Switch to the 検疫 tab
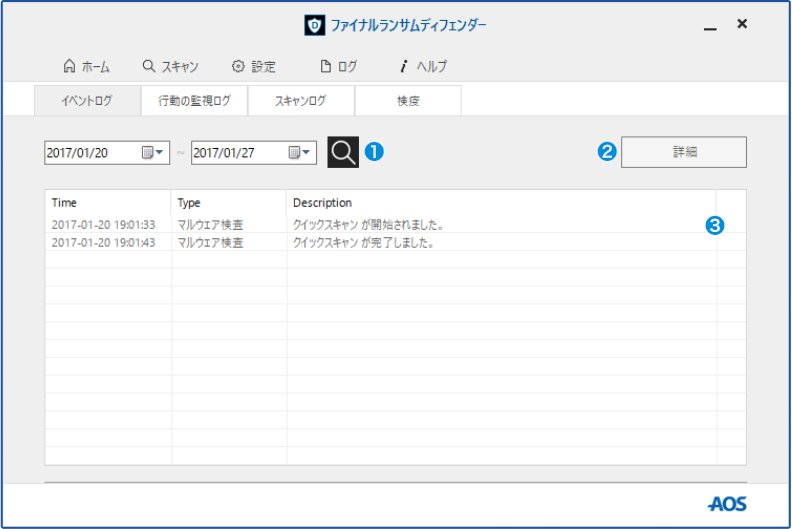The height and width of the screenshot is (529, 792). (x=408, y=101)
